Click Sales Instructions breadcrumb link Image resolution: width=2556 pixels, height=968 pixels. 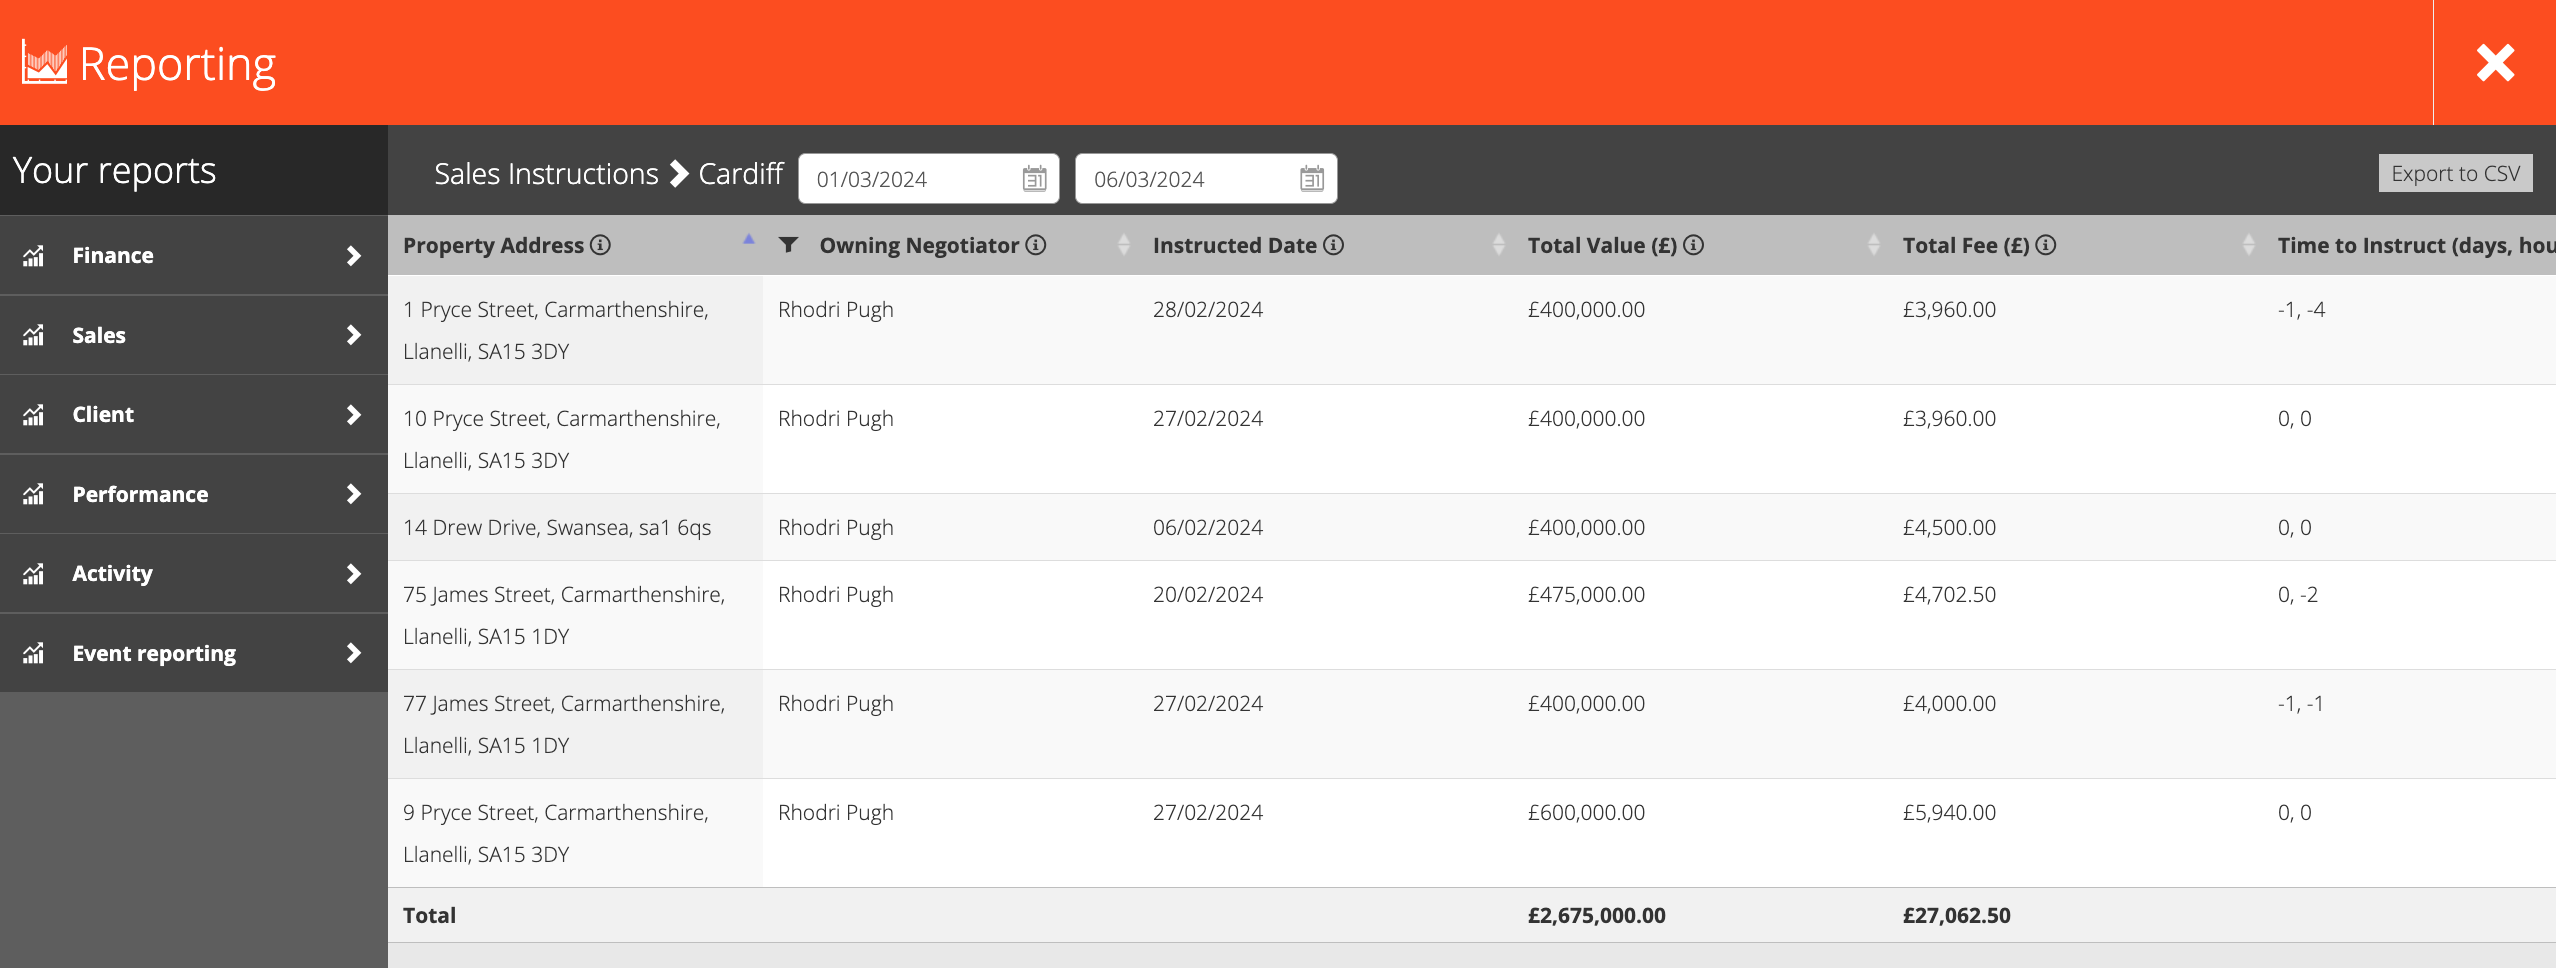546,174
